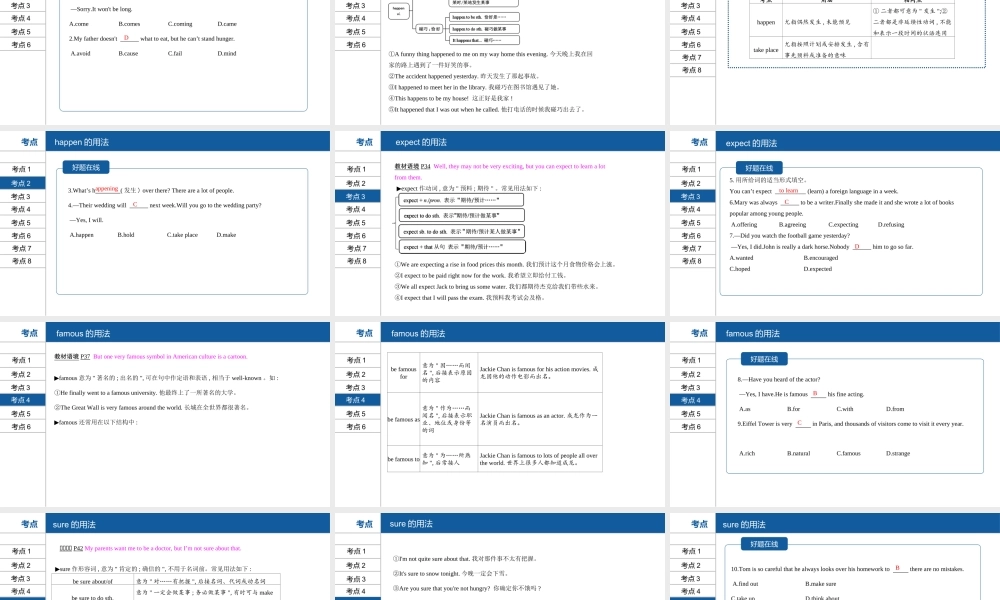Open the expect 的用法 slide with 好题在线 exercises
1000x600 pixels.
pos(835,223)
